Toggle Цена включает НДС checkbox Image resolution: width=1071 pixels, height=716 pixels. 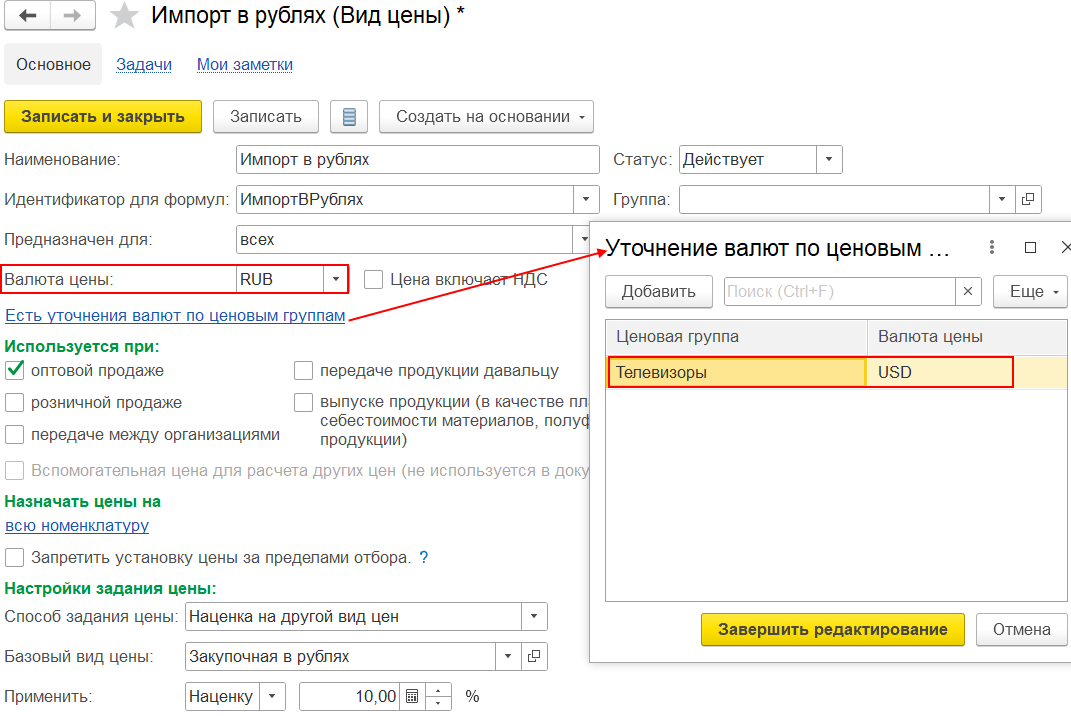coord(374,280)
